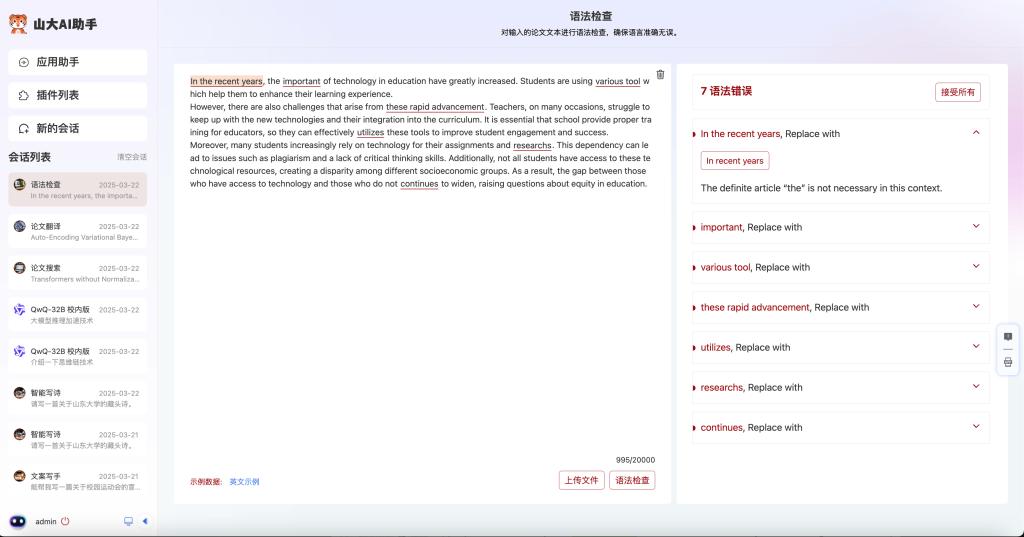Click the red logout power icon
Viewport: 1024px width, 537px height.
coord(65,521)
